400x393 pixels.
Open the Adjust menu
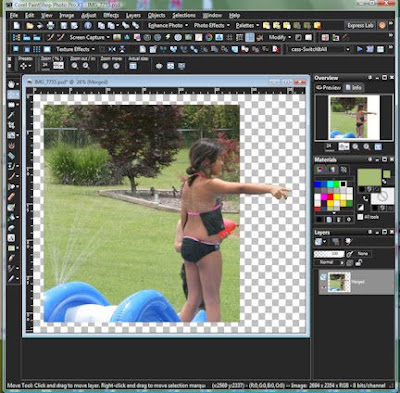click(x=88, y=15)
